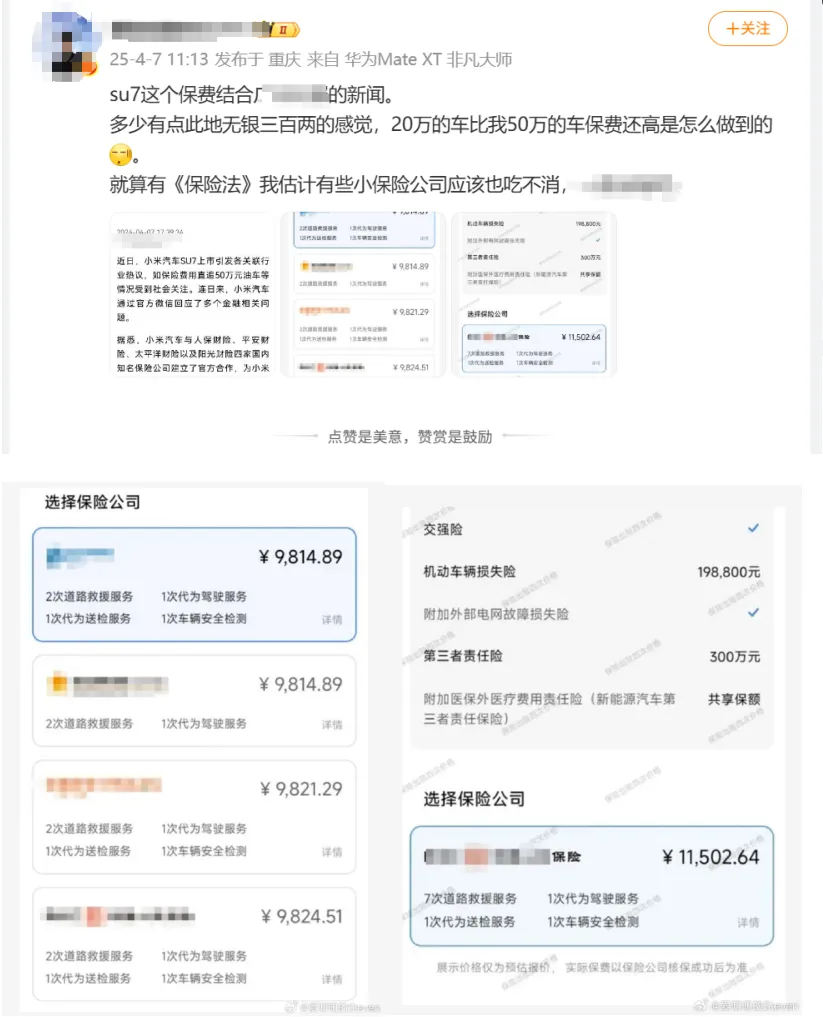Click the blurred username at top

pyautogui.click(x=189, y=29)
